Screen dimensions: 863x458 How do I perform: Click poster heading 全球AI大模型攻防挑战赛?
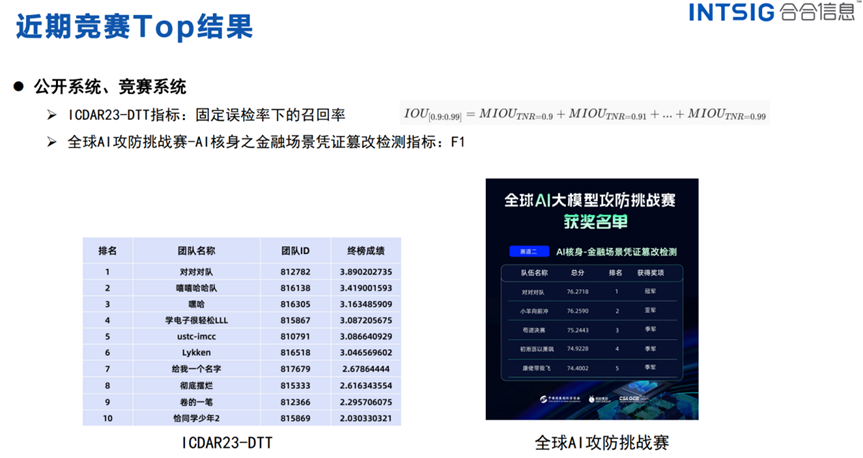tap(590, 200)
